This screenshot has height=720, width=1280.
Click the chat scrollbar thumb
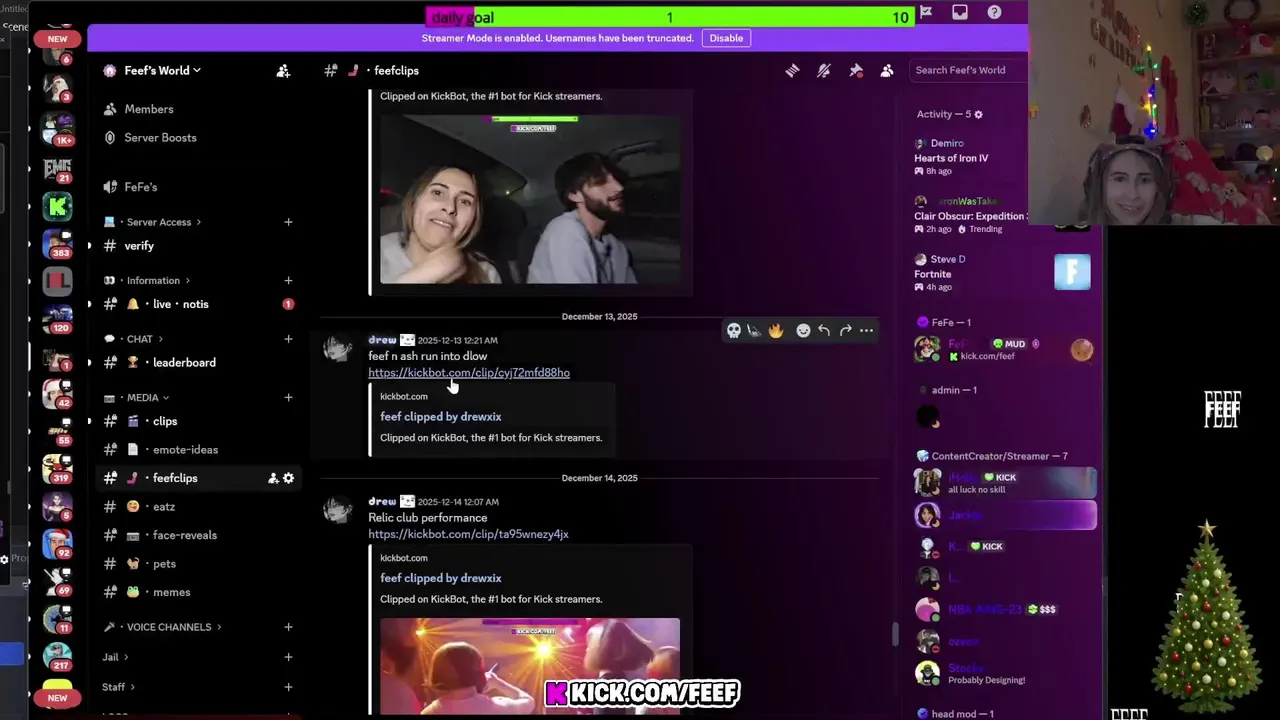click(x=895, y=635)
